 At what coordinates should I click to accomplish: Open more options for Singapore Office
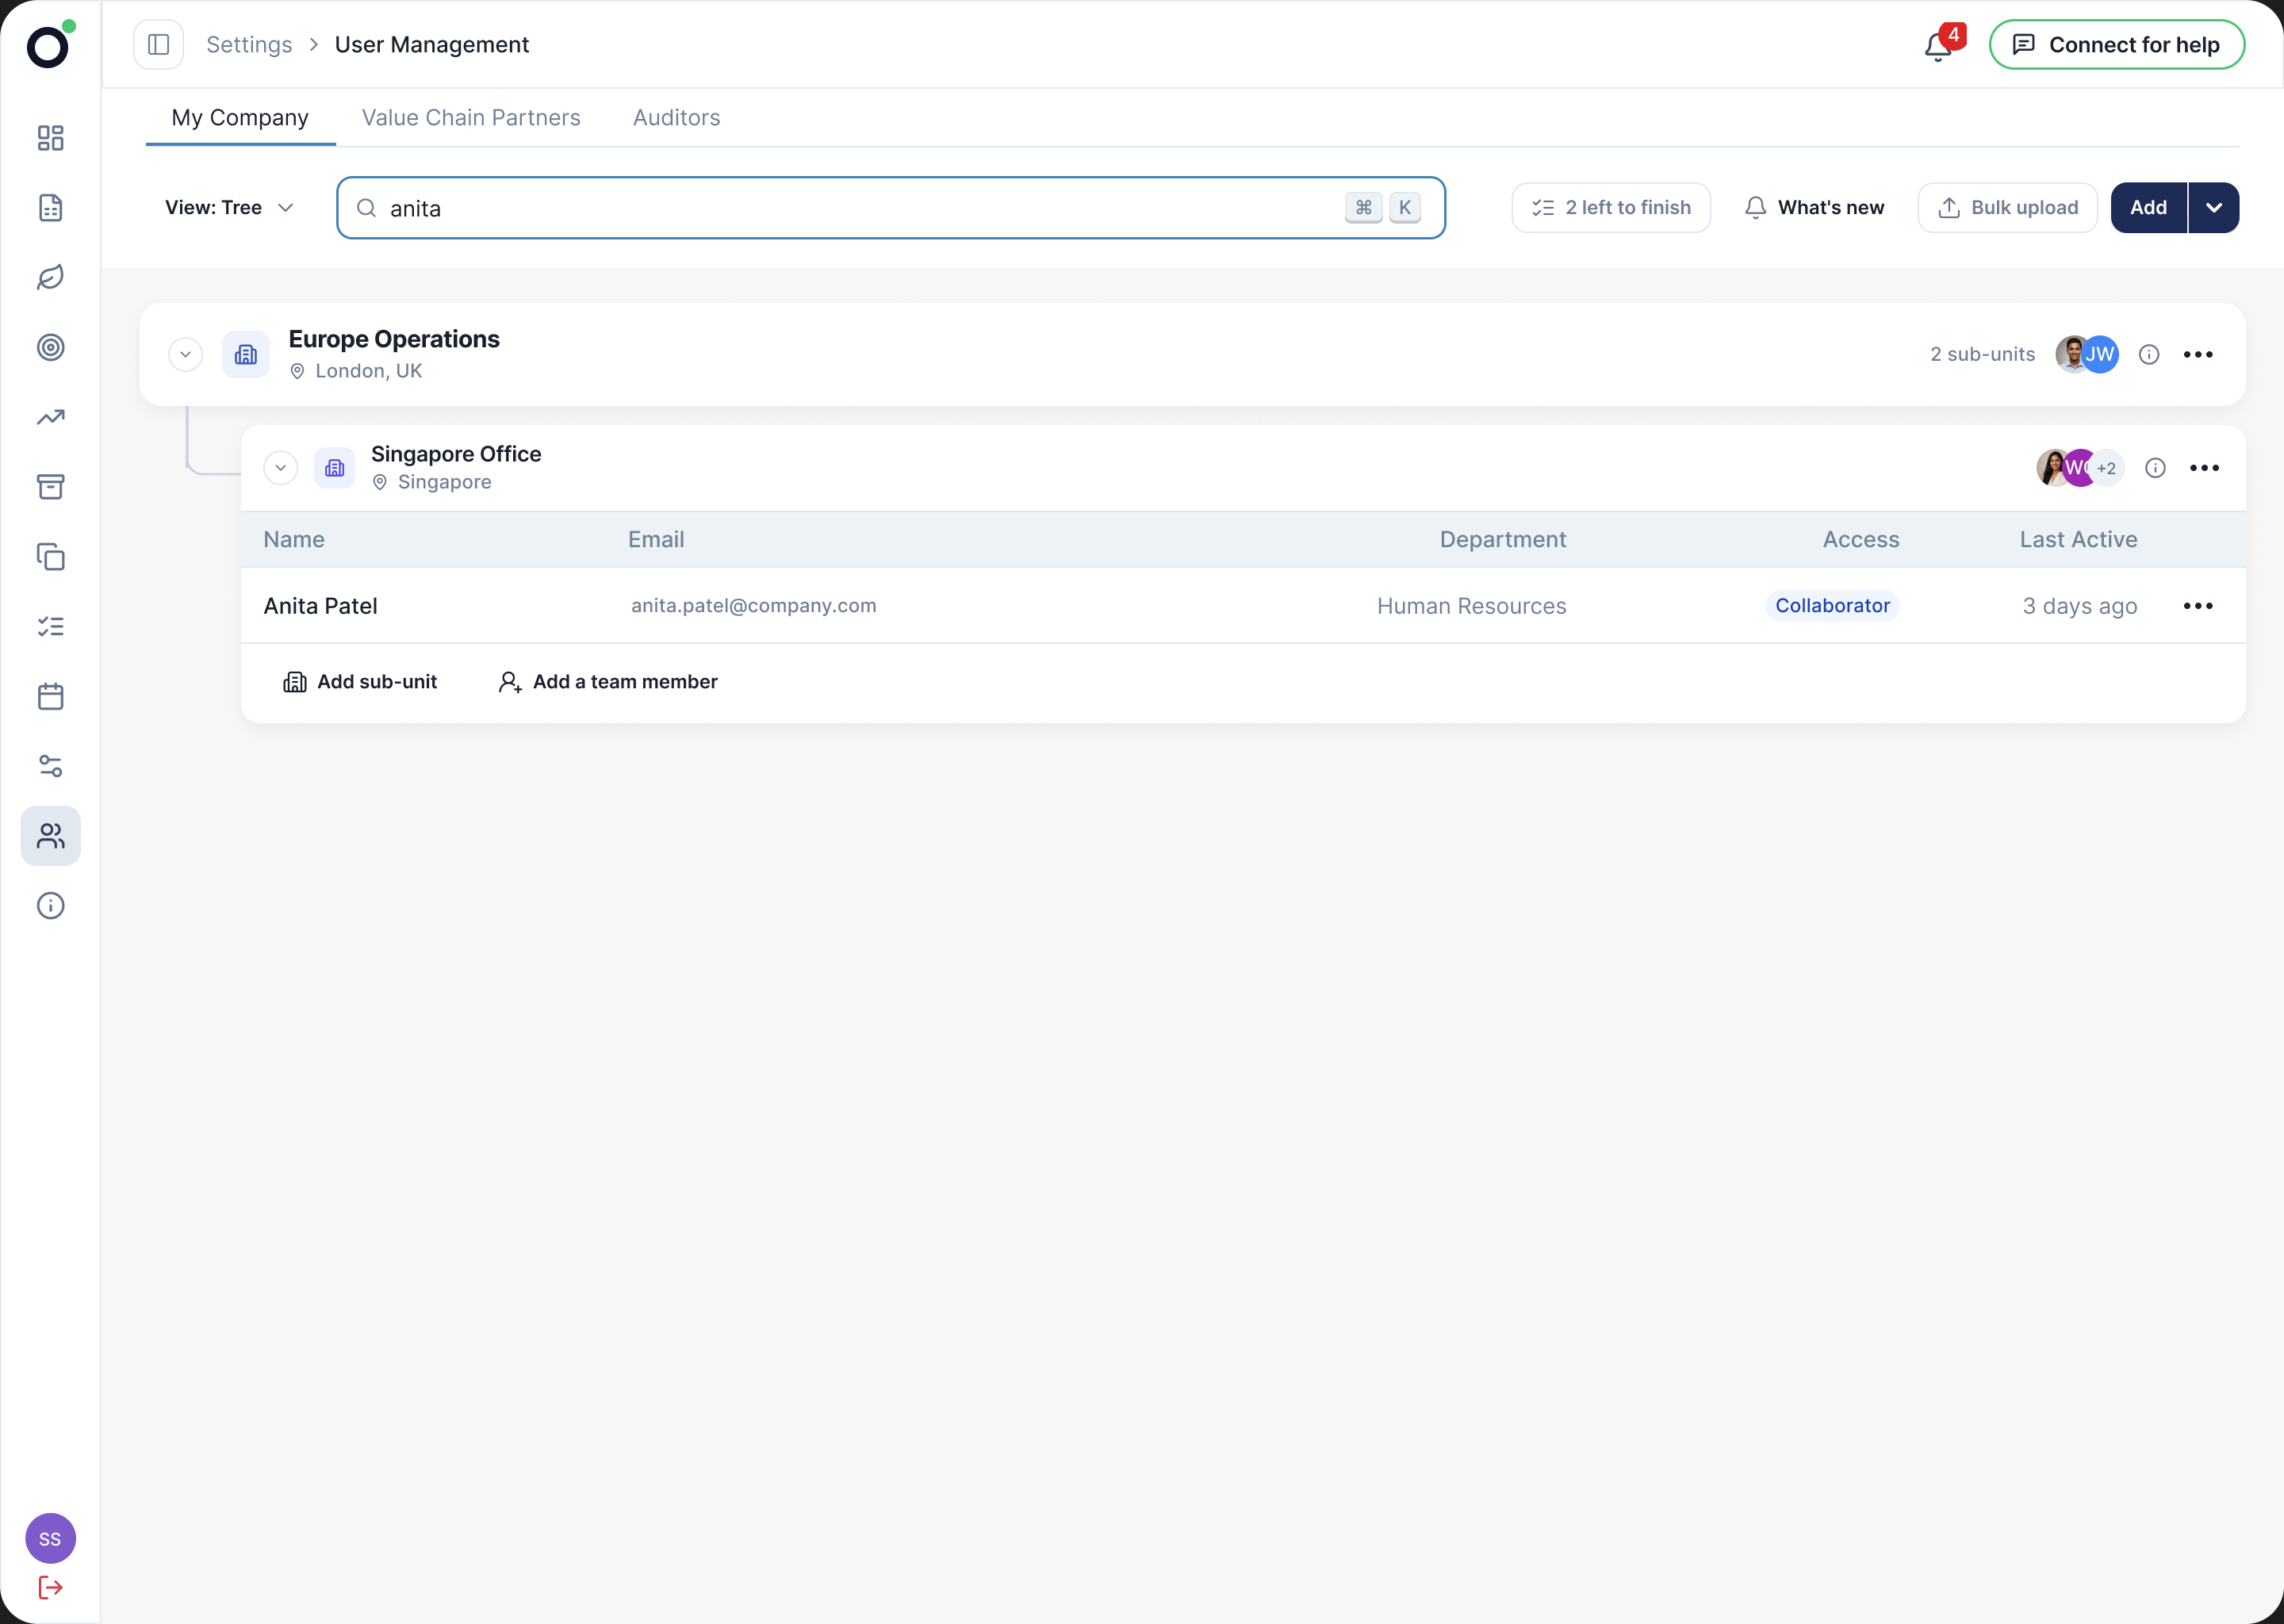click(x=2203, y=468)
